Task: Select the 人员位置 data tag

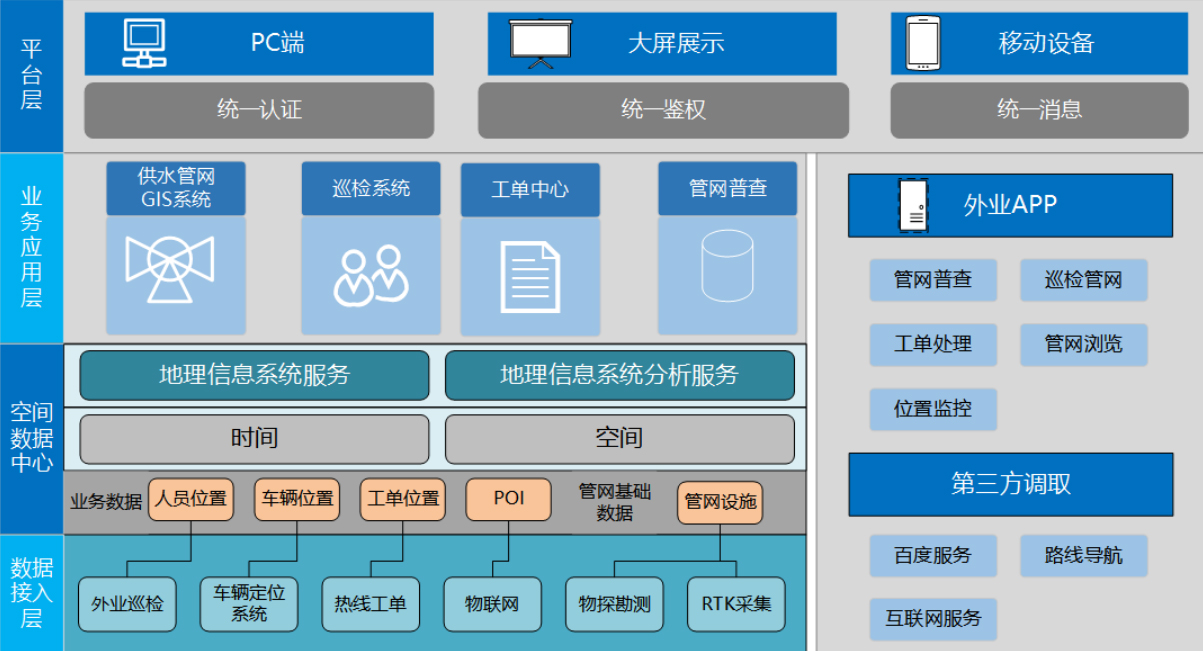Action: pos(191,499)
